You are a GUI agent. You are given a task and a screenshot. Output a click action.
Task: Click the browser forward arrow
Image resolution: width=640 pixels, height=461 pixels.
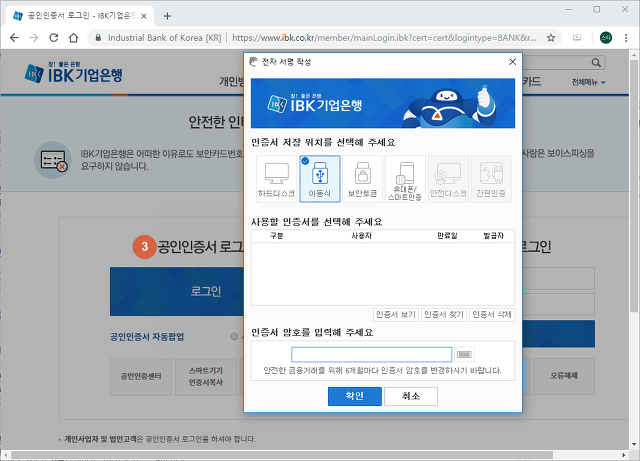point(34,38)
